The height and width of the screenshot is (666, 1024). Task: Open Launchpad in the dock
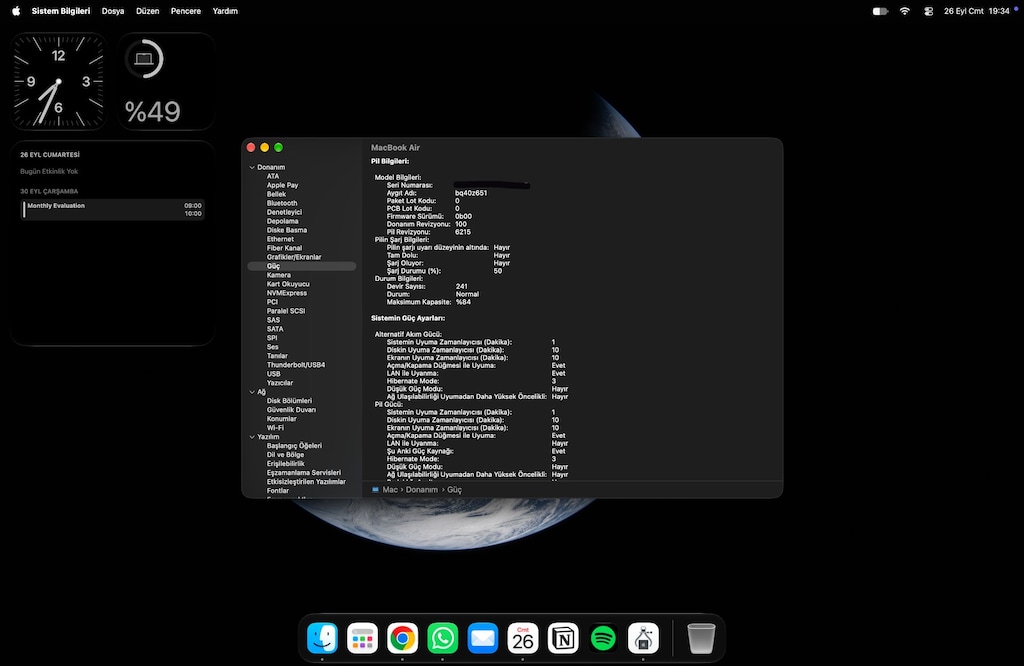(362, 638)
